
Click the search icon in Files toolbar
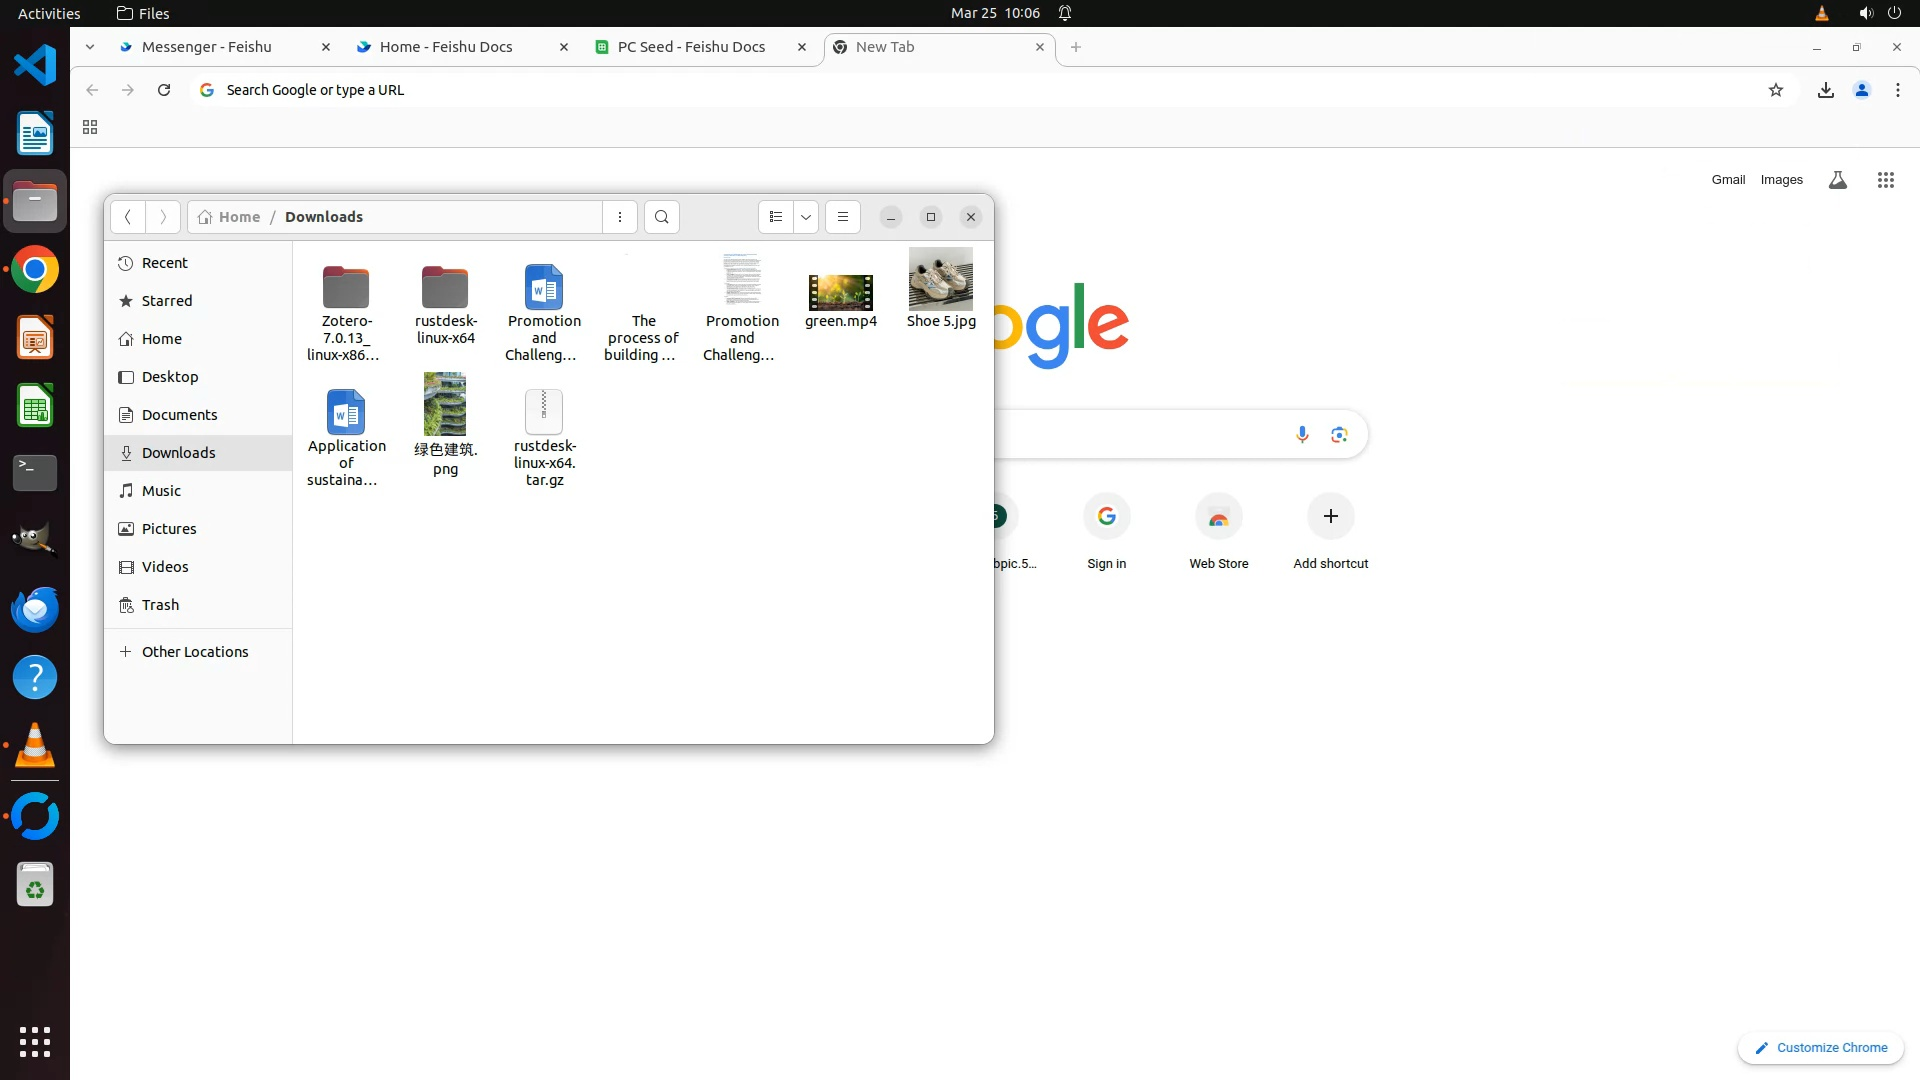(x=661, y=217)
